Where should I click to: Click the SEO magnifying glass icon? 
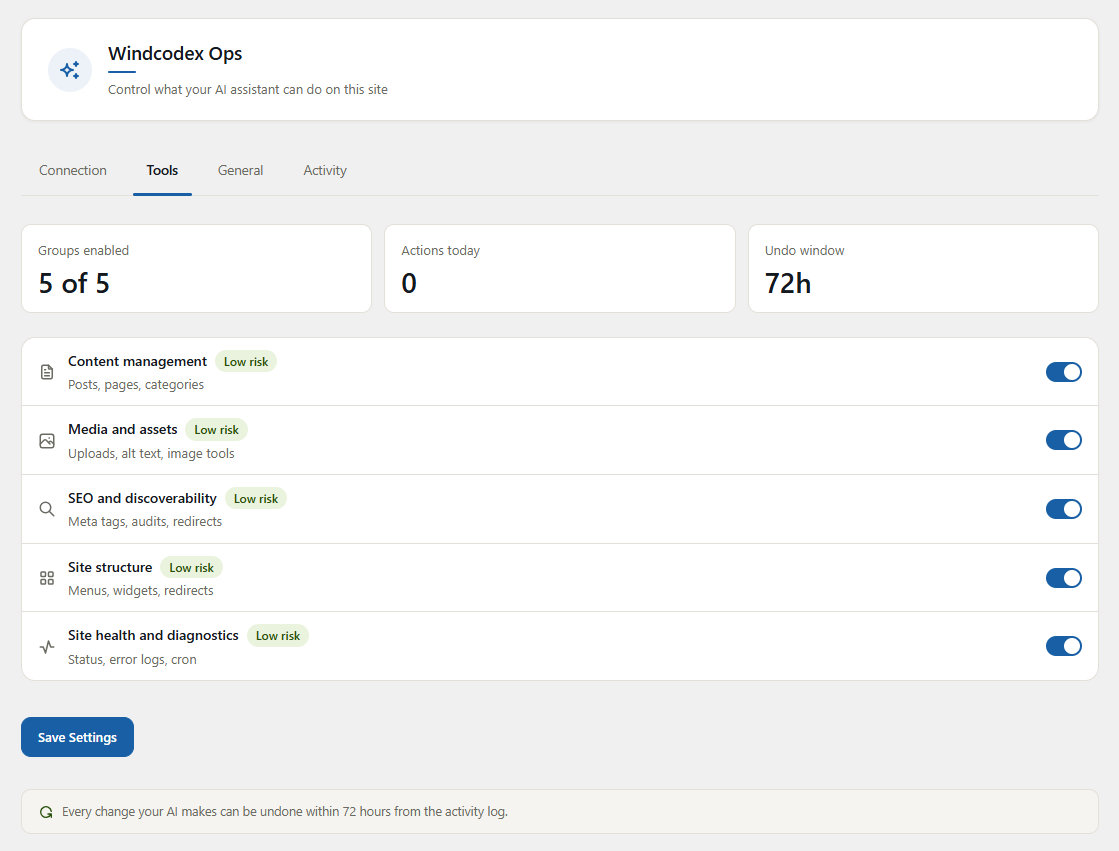[x=47, y=509]
